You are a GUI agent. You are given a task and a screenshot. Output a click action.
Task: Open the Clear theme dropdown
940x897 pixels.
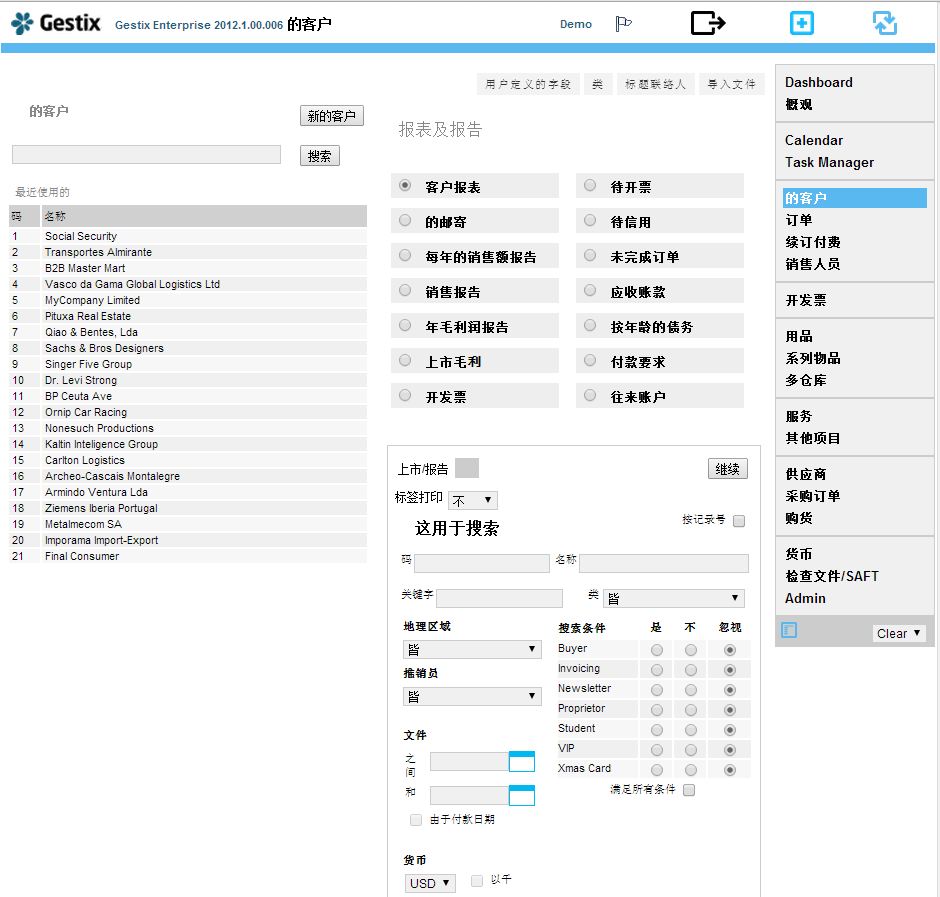(899, 634)
